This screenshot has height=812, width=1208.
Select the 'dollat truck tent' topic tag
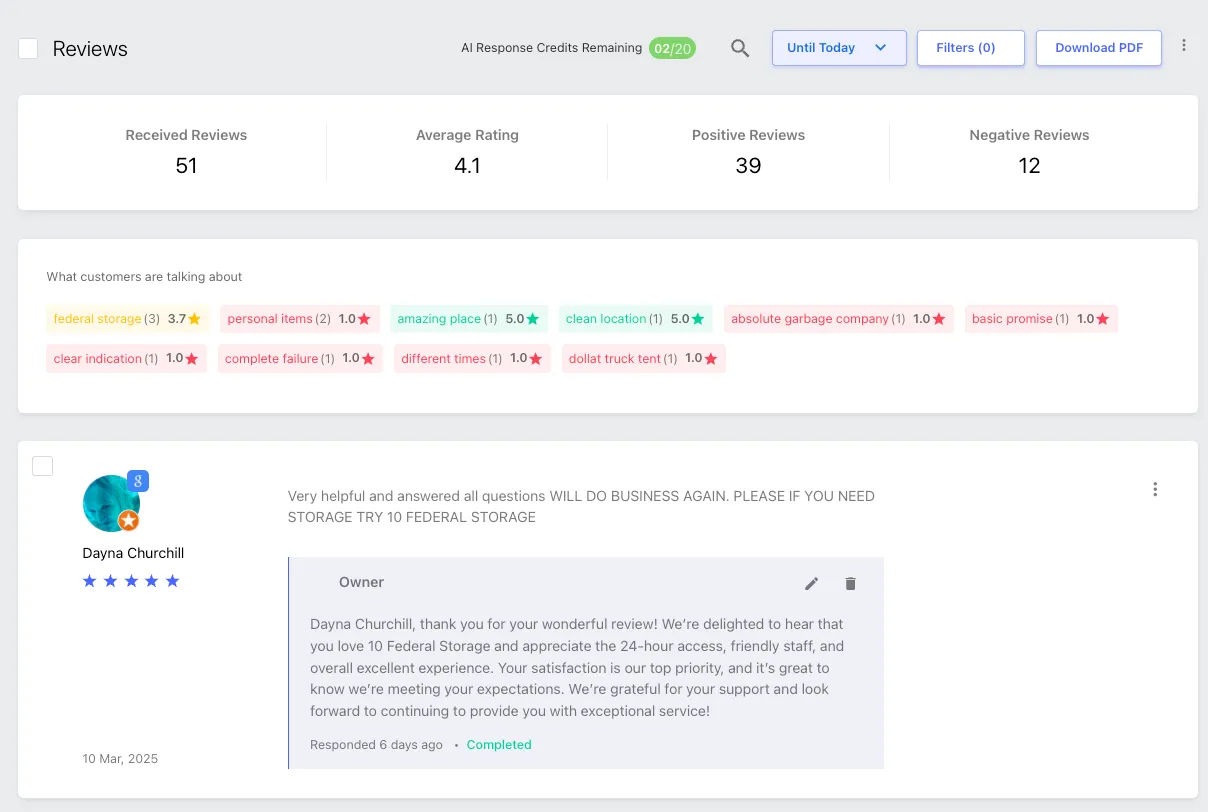(644, 358)
